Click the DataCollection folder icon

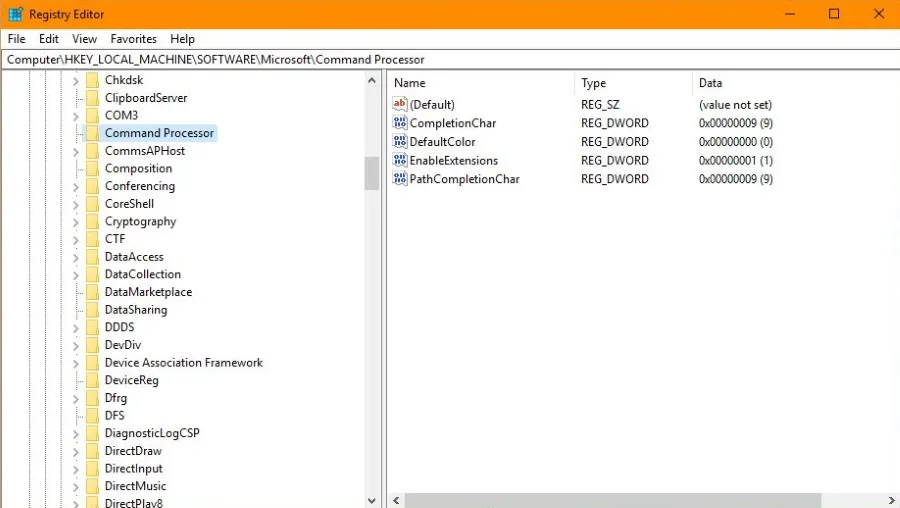[92, 274]
